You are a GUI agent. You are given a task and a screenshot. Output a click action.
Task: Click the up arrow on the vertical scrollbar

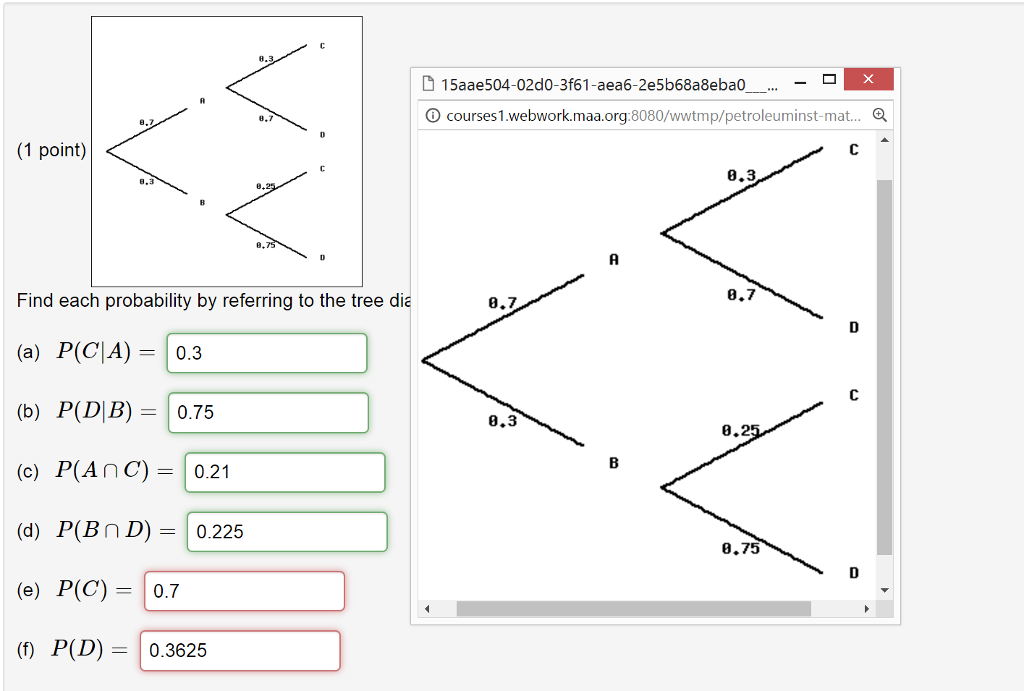(x=885, y=139)
